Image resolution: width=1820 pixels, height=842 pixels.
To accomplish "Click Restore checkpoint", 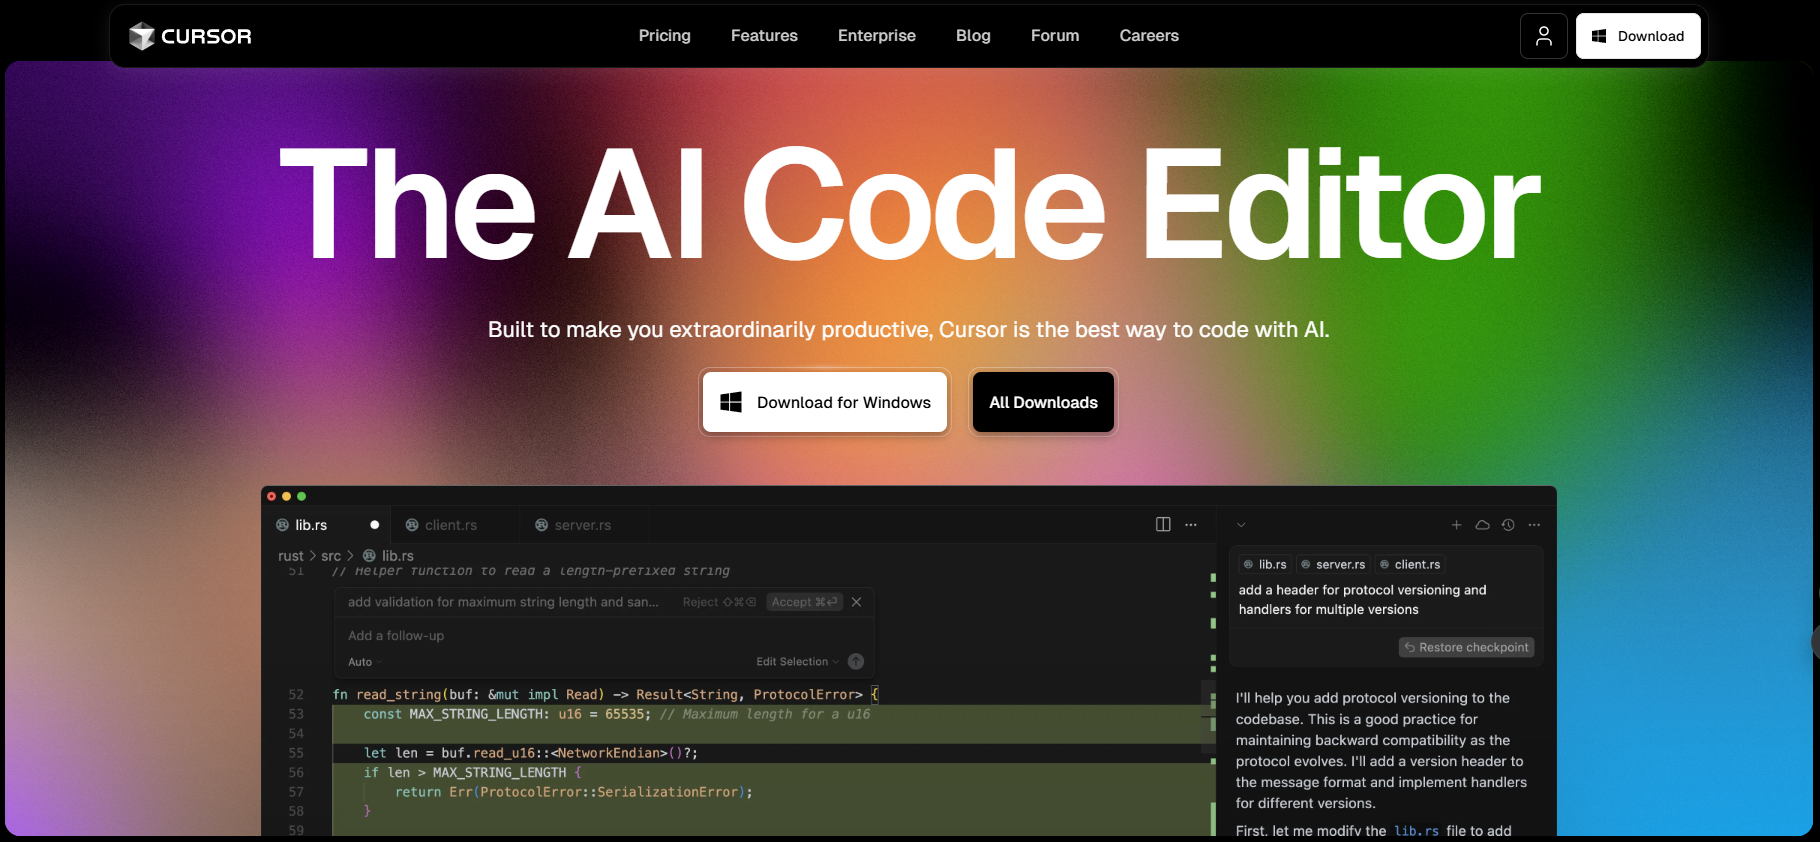I will 1466,647.
